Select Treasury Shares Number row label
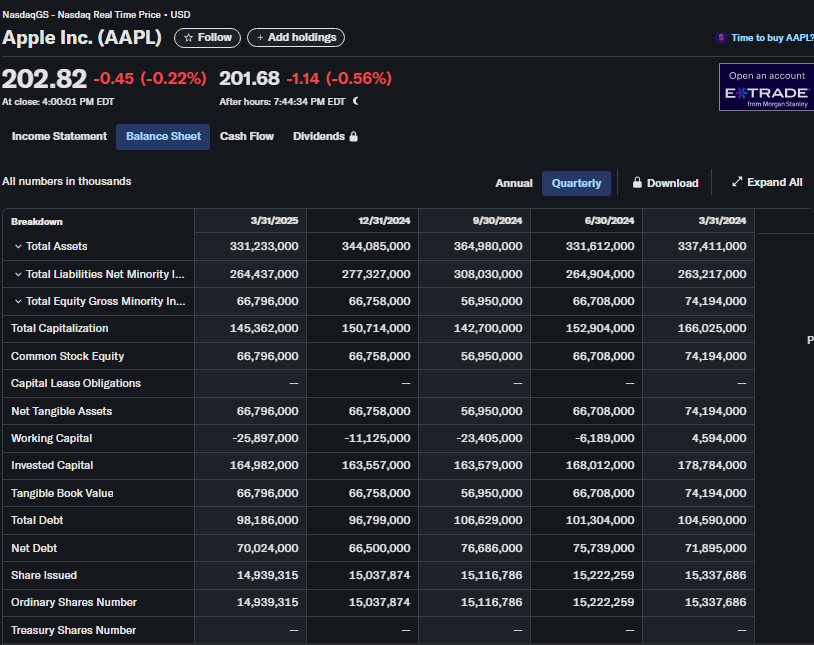The height and width of the screenshot is (645, 814). 74,630
